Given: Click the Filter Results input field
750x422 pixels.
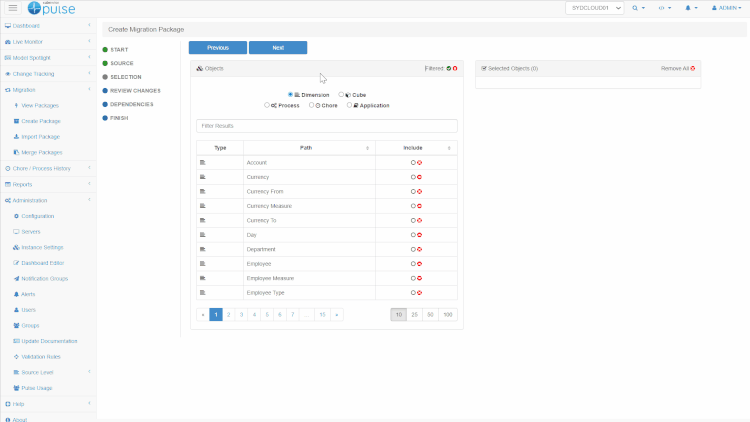Looking at the screenshot, I should 327,126.
